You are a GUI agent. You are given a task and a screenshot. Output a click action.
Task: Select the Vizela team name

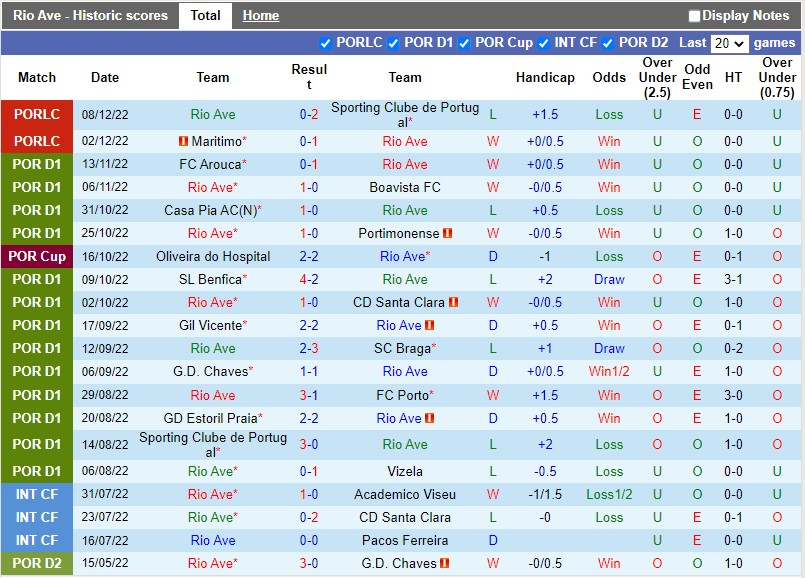coord(405,471)
